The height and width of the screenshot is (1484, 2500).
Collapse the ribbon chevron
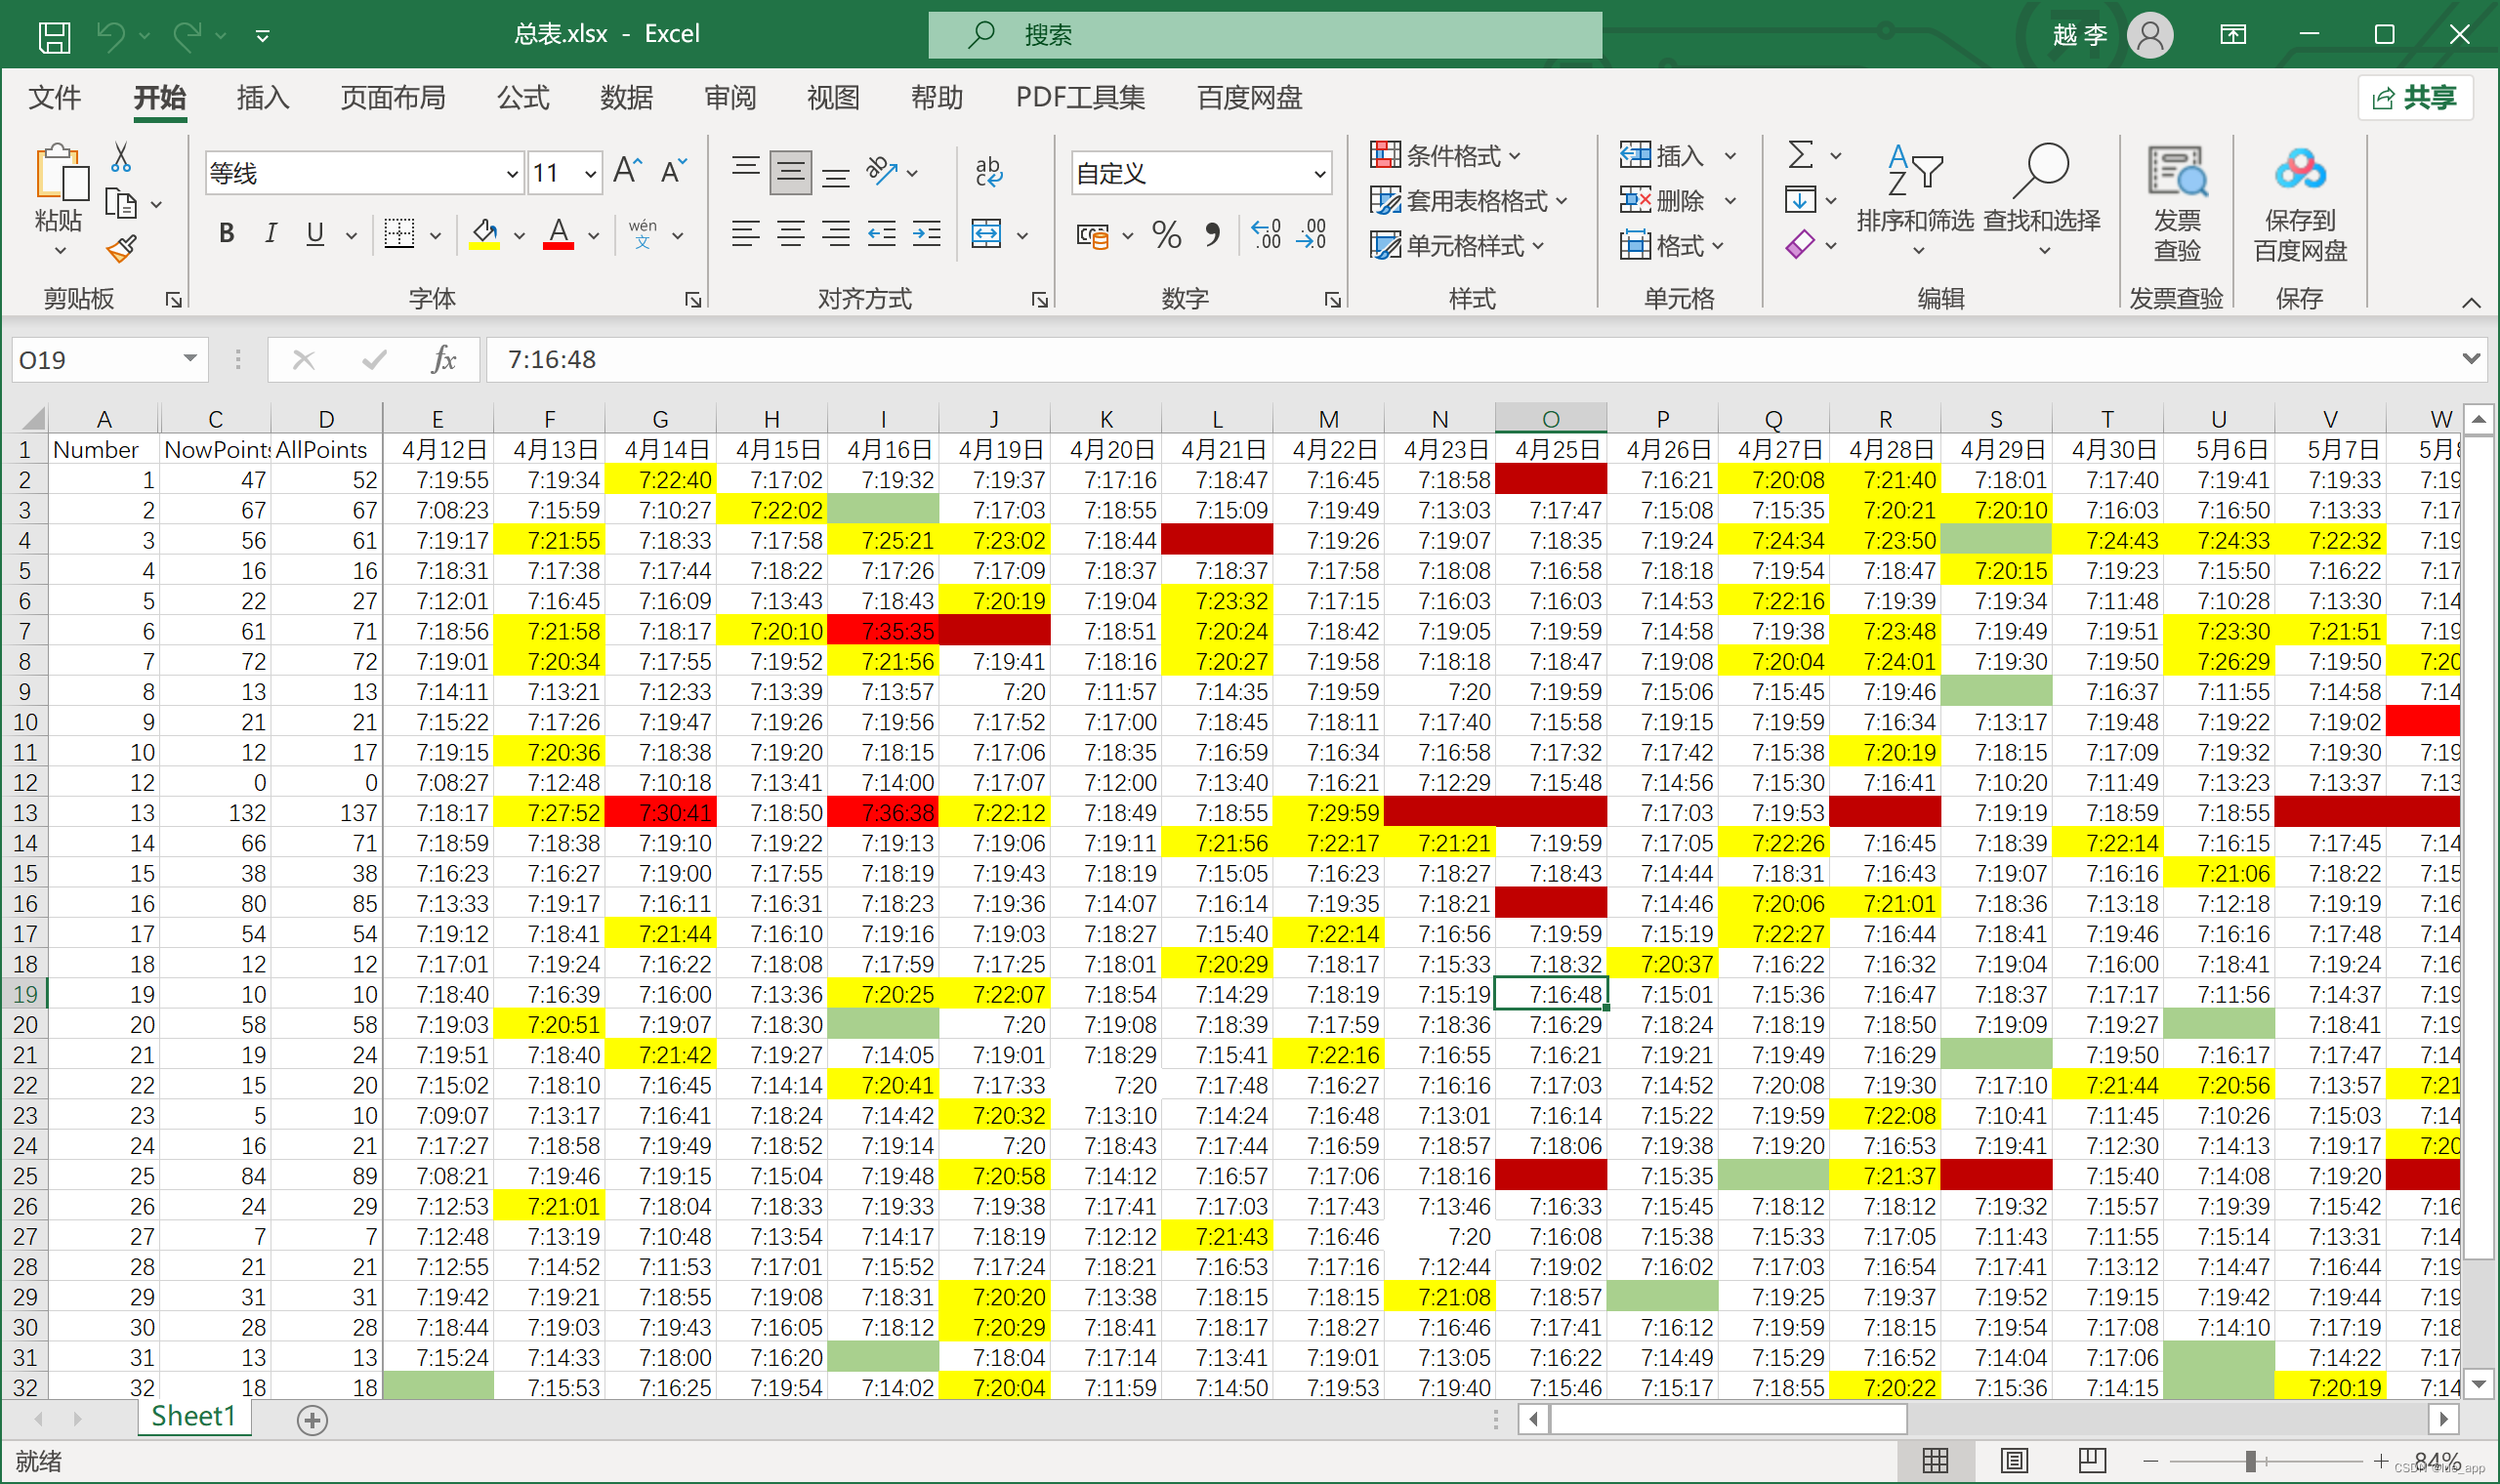(2471, 302)
